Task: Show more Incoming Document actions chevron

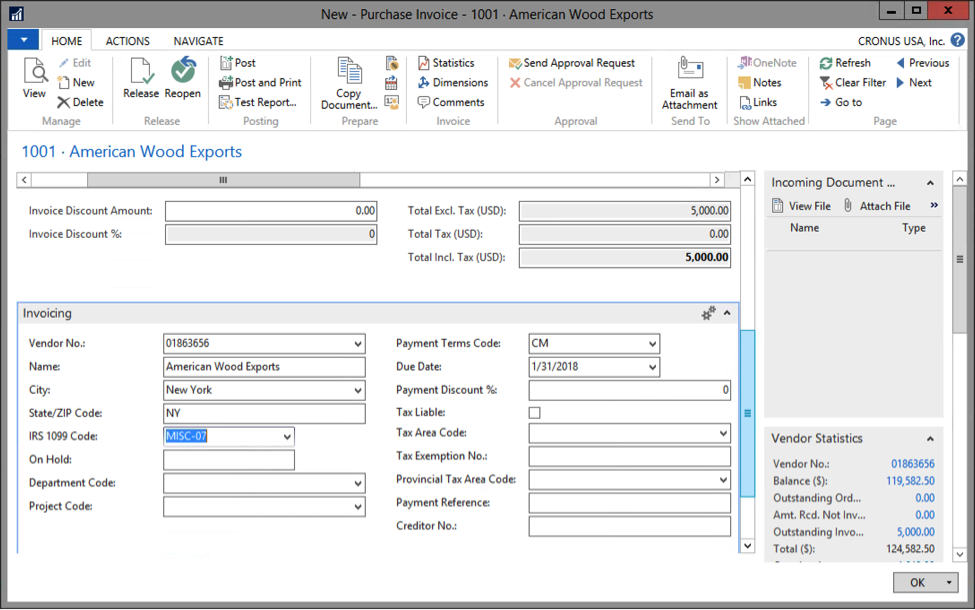Action: point(933,205)
